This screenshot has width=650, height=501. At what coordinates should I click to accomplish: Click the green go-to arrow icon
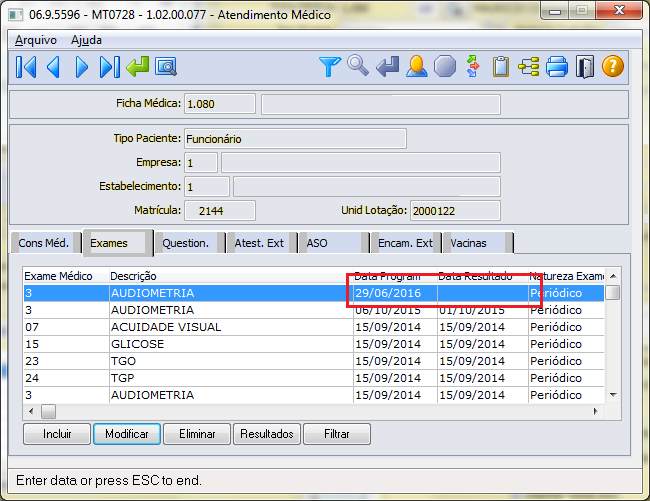138,67
